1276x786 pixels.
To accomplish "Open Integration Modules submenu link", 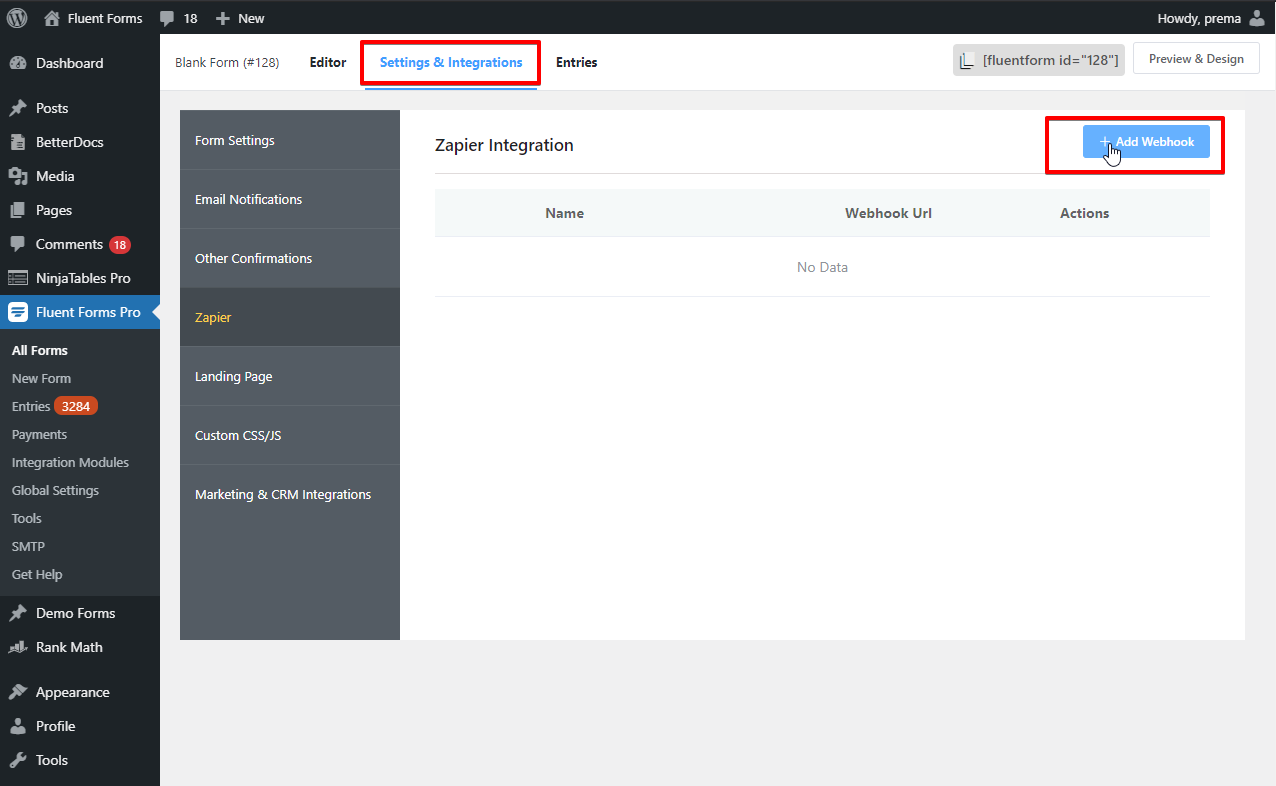I will [70, 462].
